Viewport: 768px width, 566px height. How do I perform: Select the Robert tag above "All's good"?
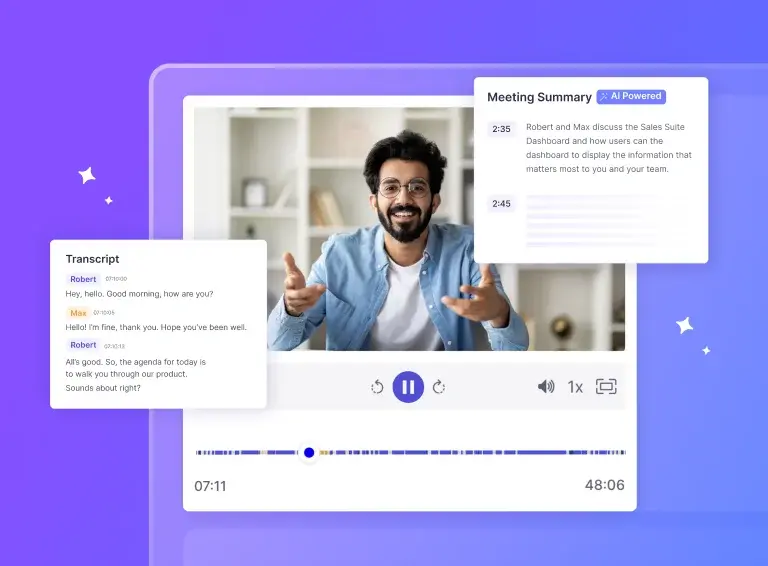83,345
